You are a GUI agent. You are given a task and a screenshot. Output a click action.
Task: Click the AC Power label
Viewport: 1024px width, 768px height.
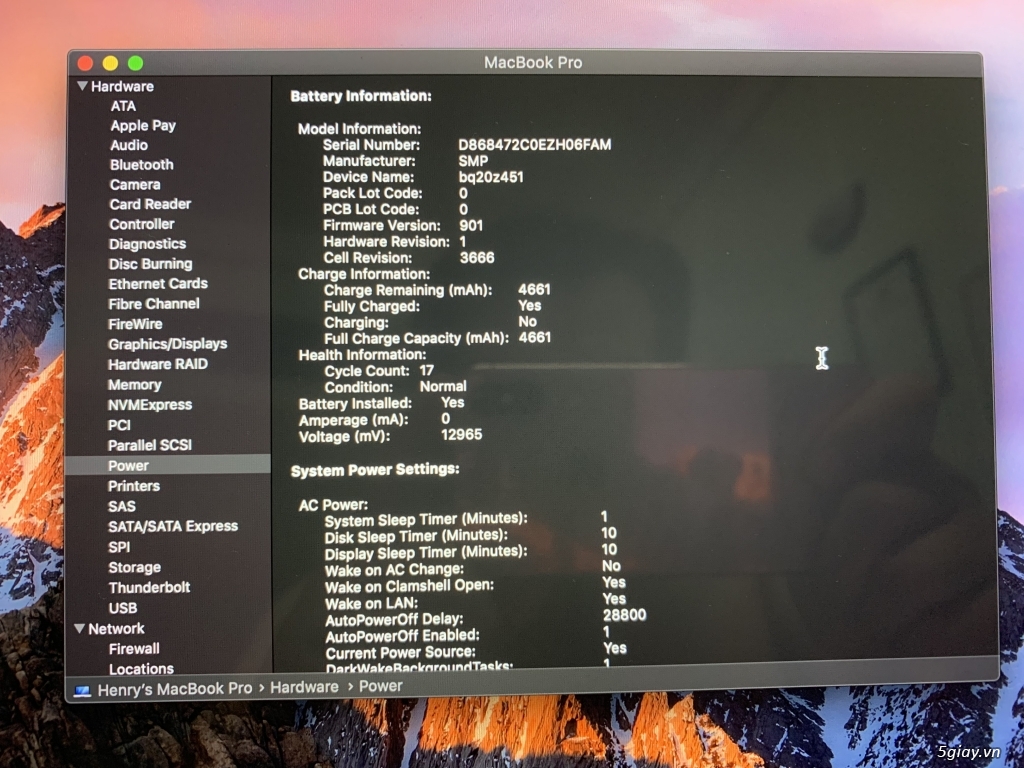coord(333,505)
